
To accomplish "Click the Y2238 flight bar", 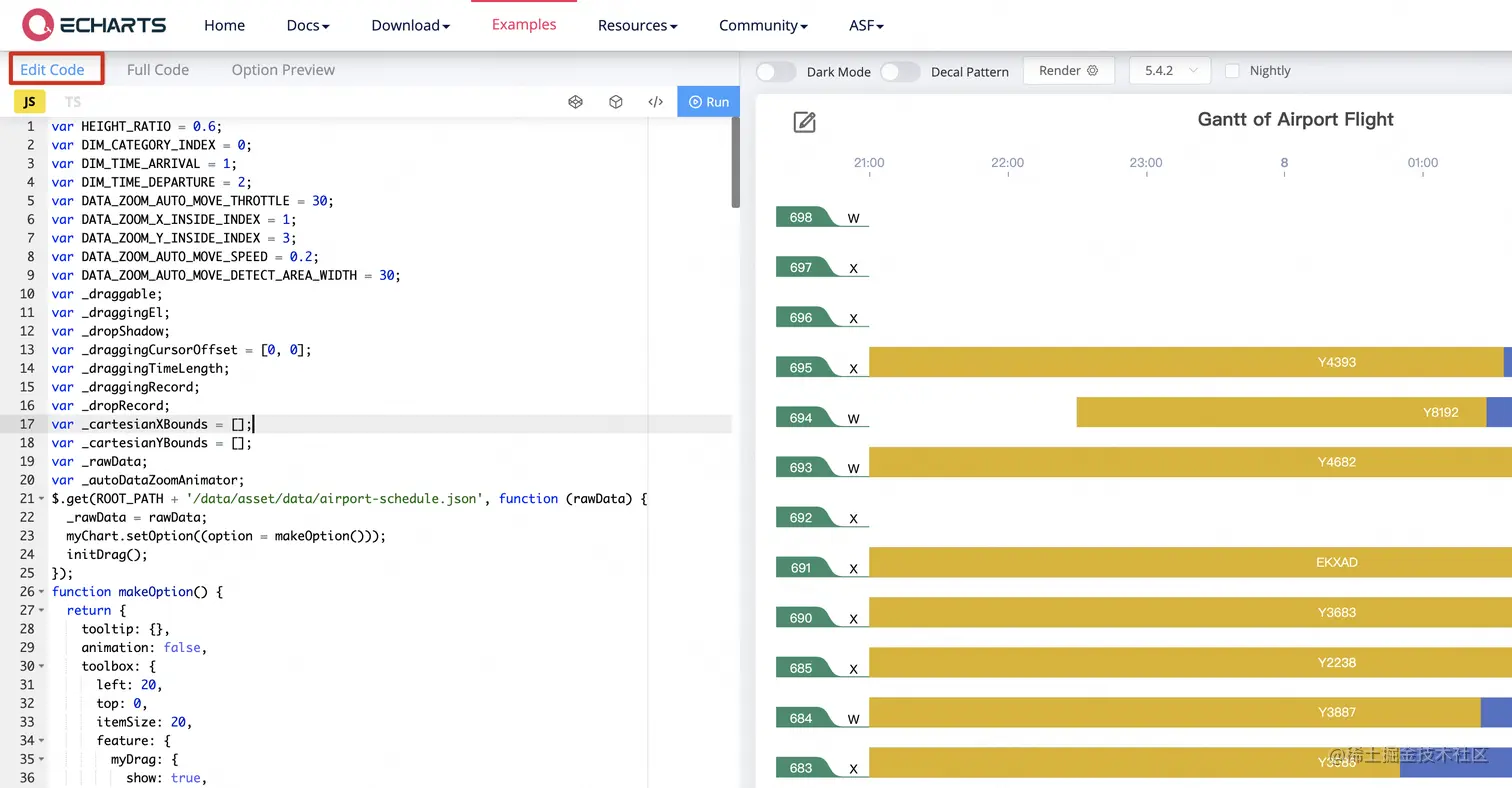I will pos(1190,662).
